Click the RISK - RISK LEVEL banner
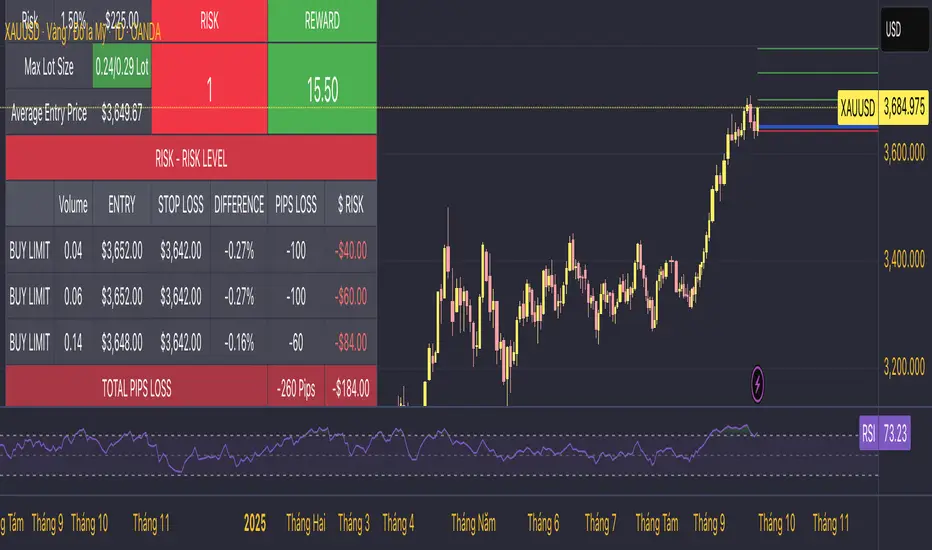 [x=191, y=158]
